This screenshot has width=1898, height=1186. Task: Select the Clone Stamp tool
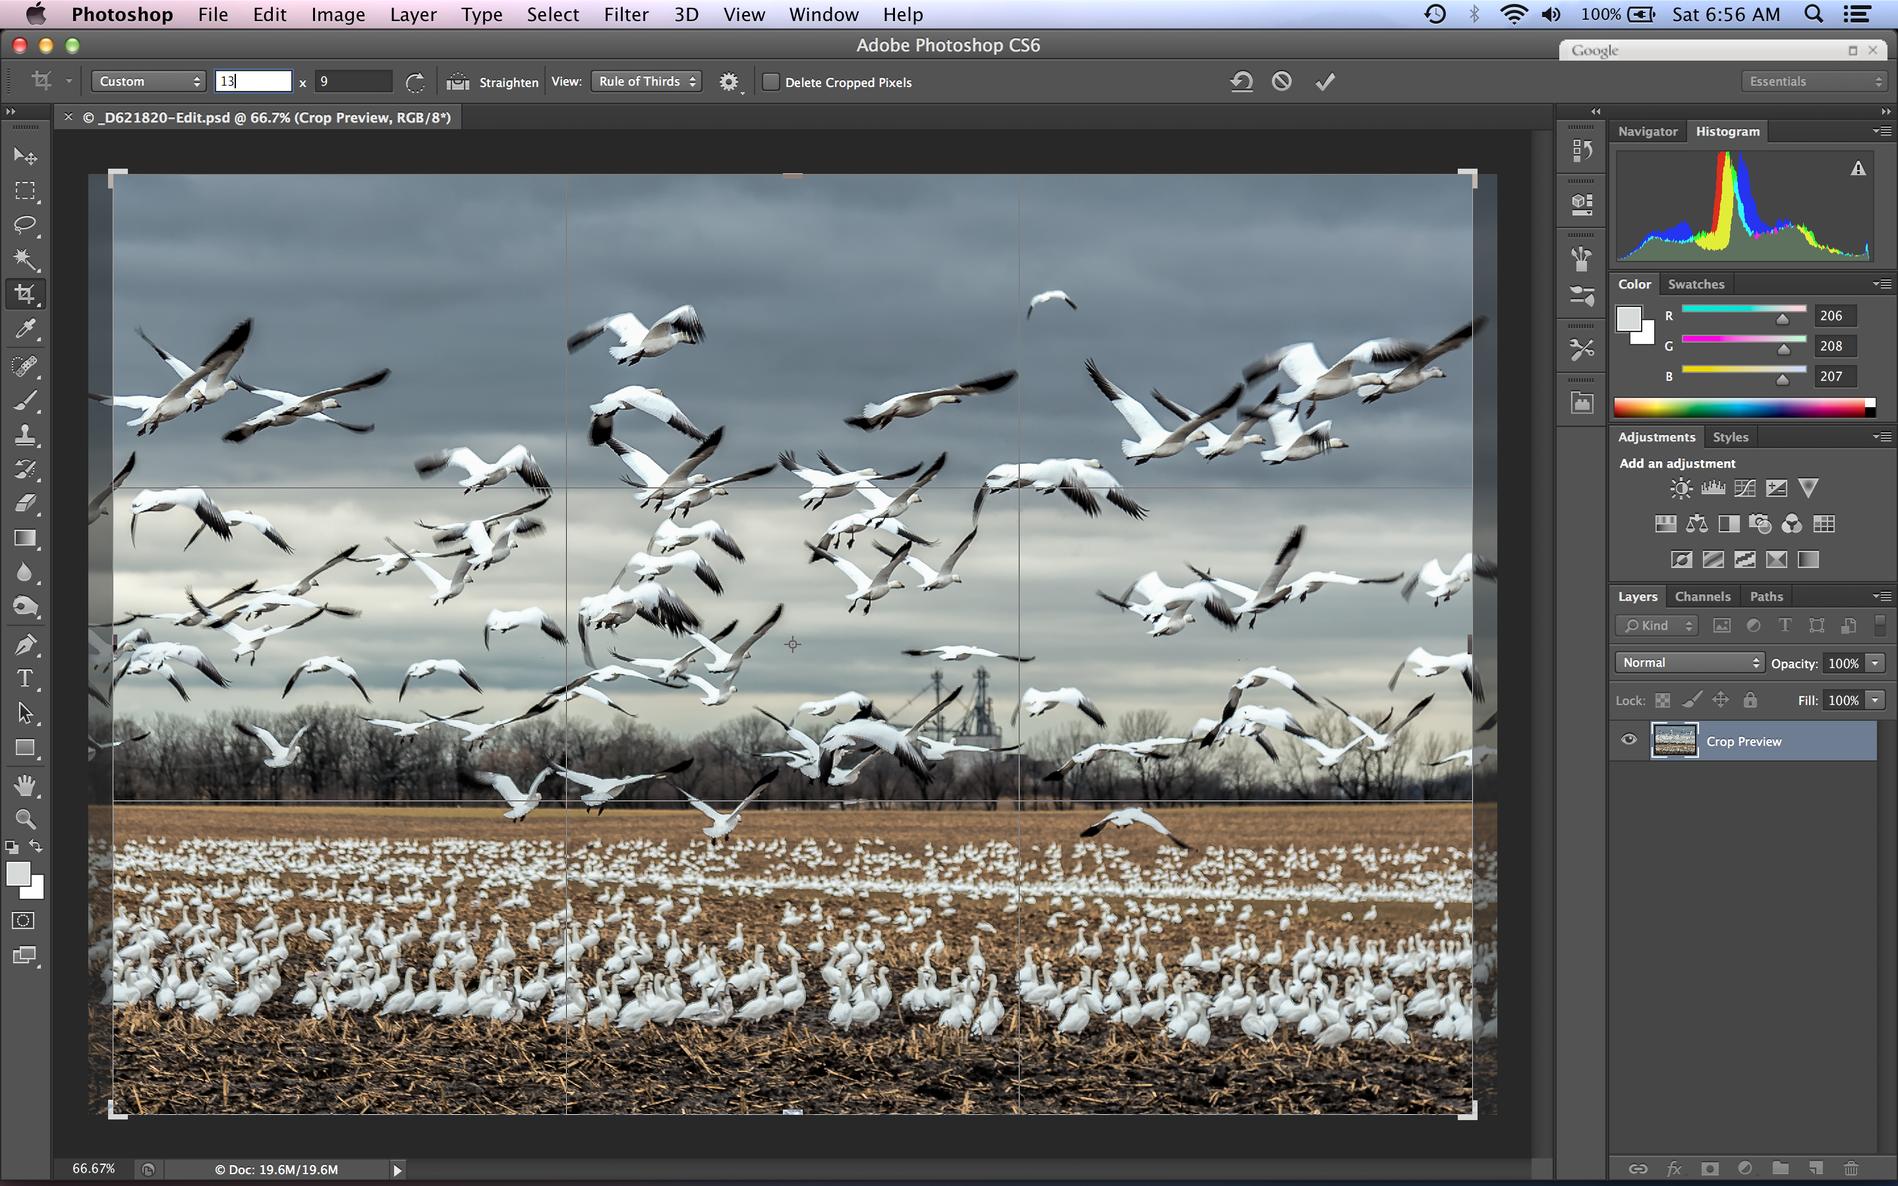(x=25, y=435)
